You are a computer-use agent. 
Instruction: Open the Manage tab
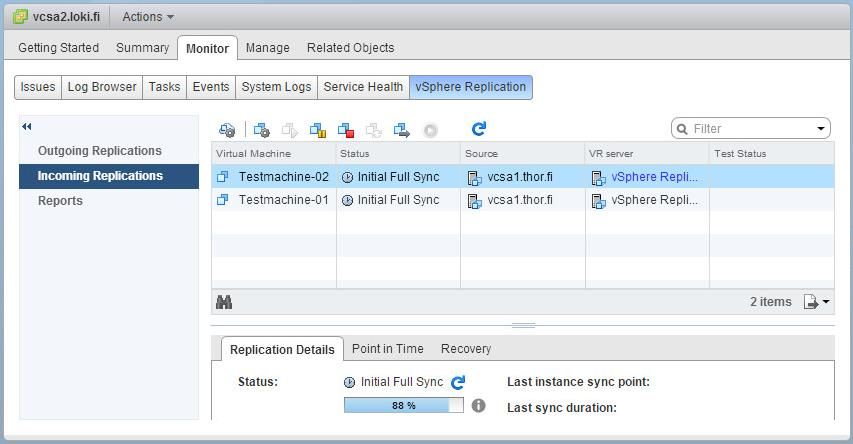268,48
